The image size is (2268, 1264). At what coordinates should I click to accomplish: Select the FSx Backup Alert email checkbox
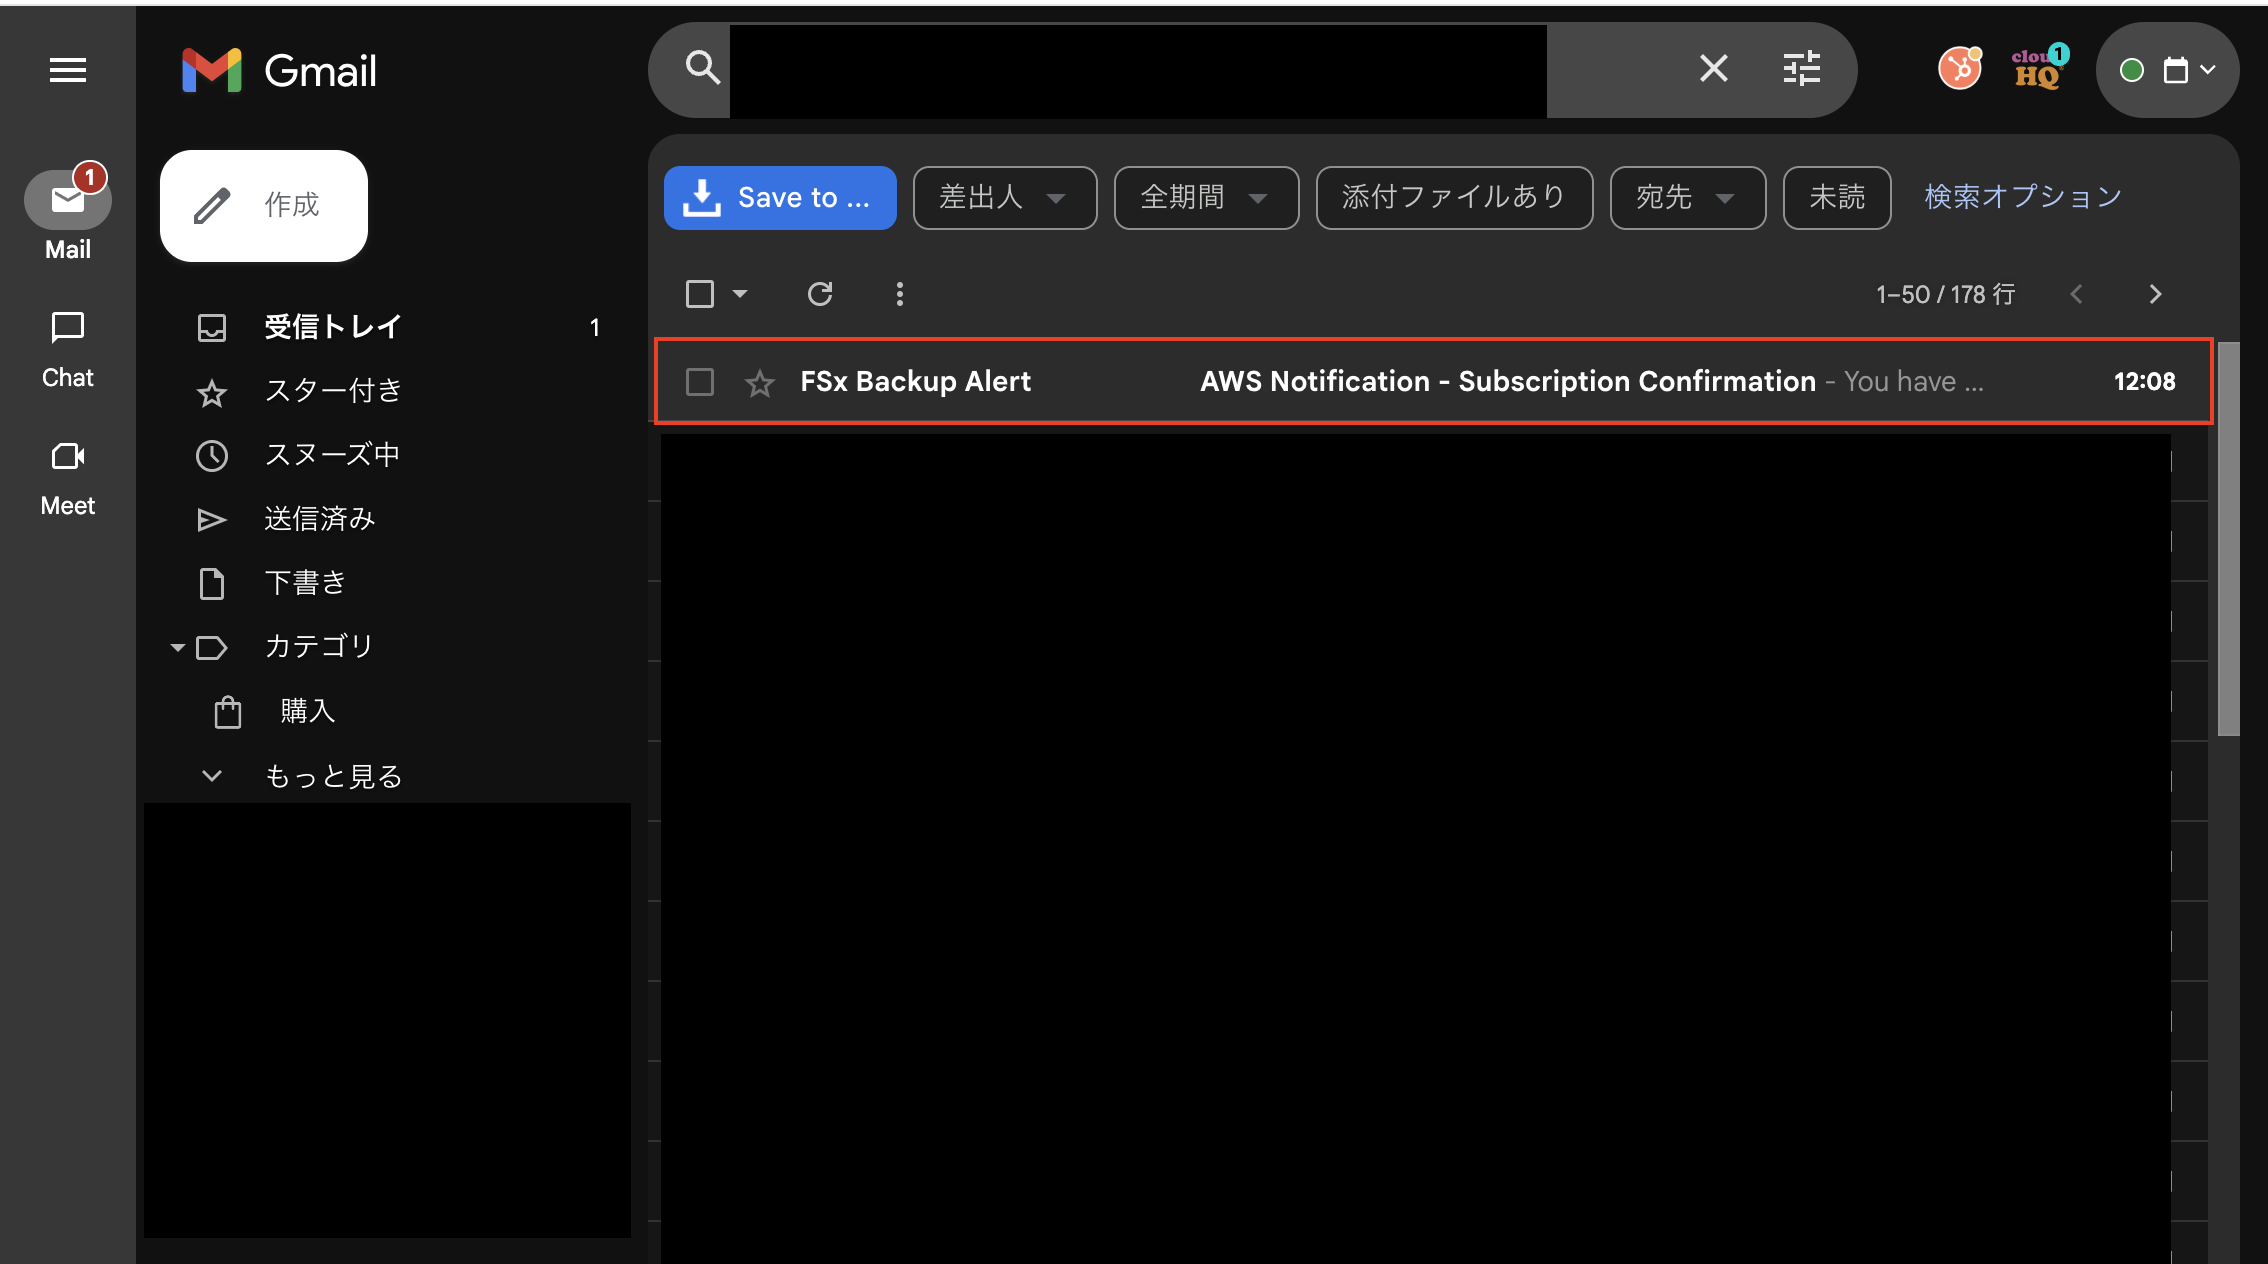pyautogui.click(x=699, y=382)
